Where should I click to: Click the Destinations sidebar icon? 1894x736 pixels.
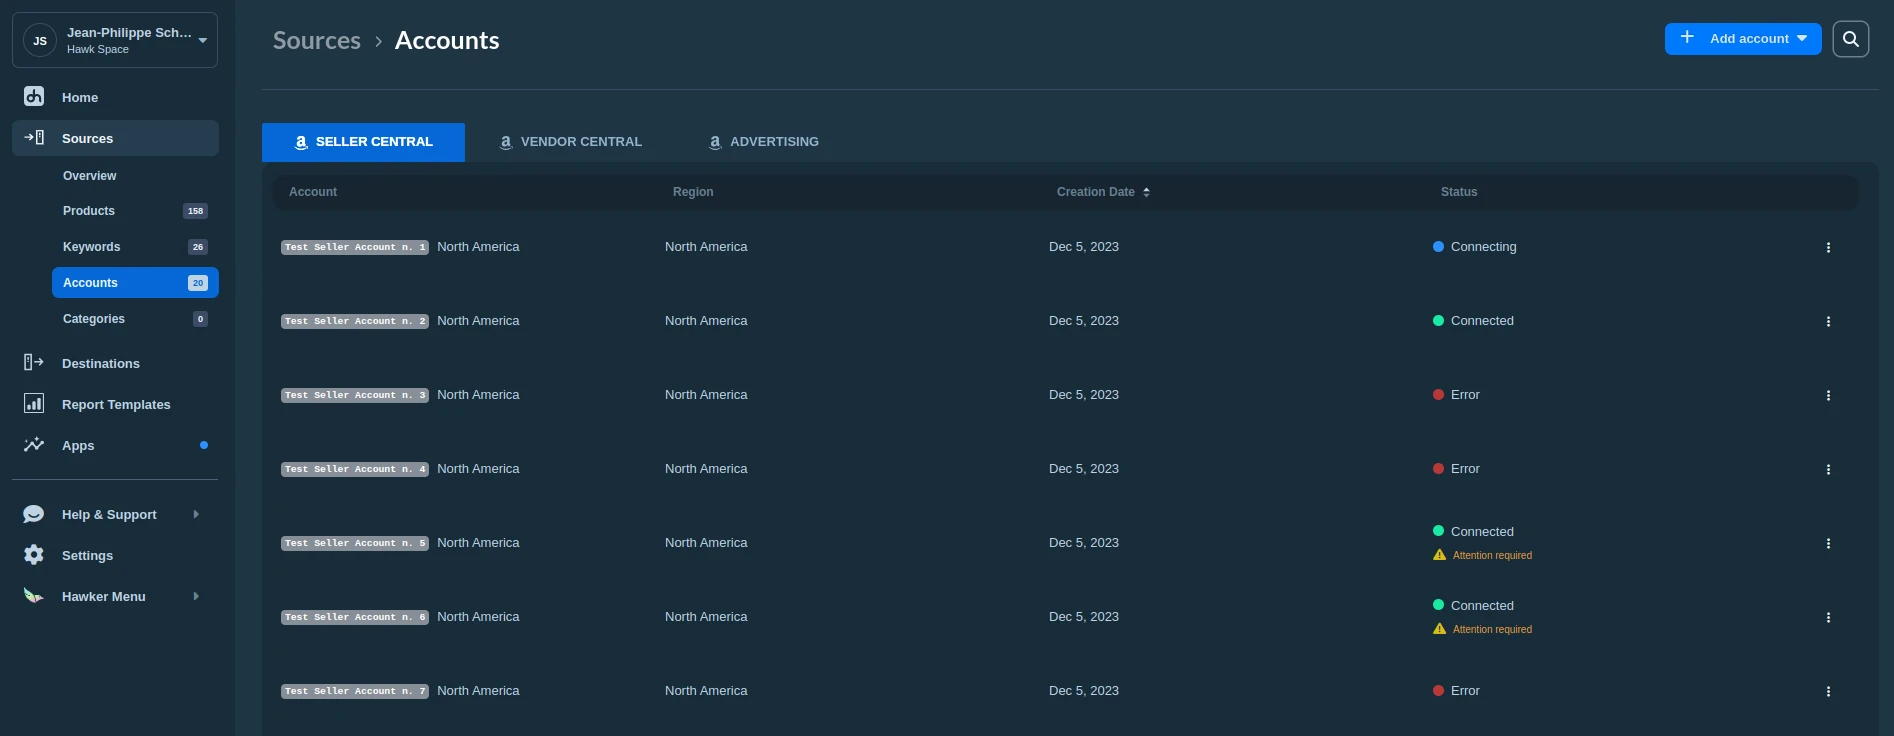[x=34, y=363]
